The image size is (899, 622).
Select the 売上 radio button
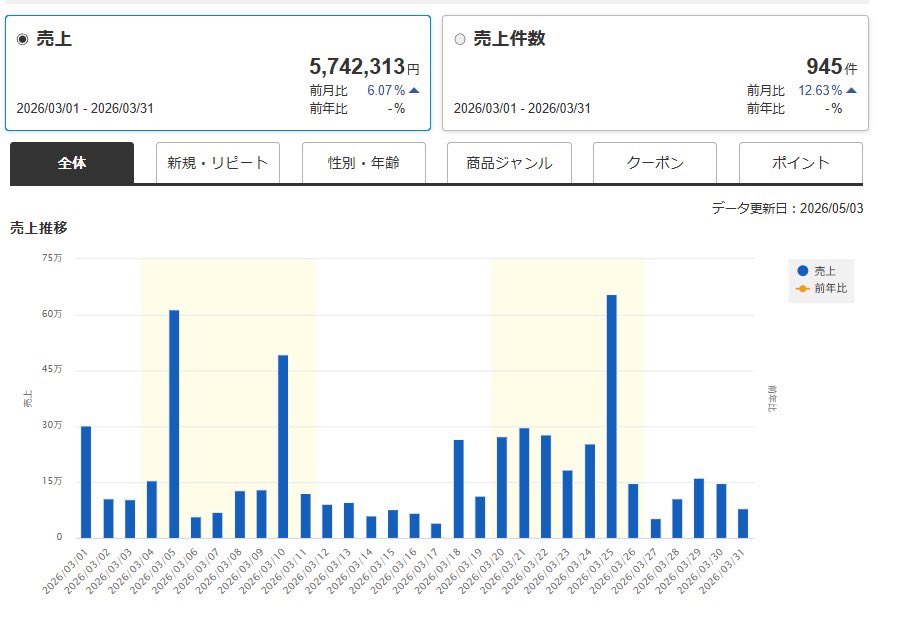coord(22,40)
